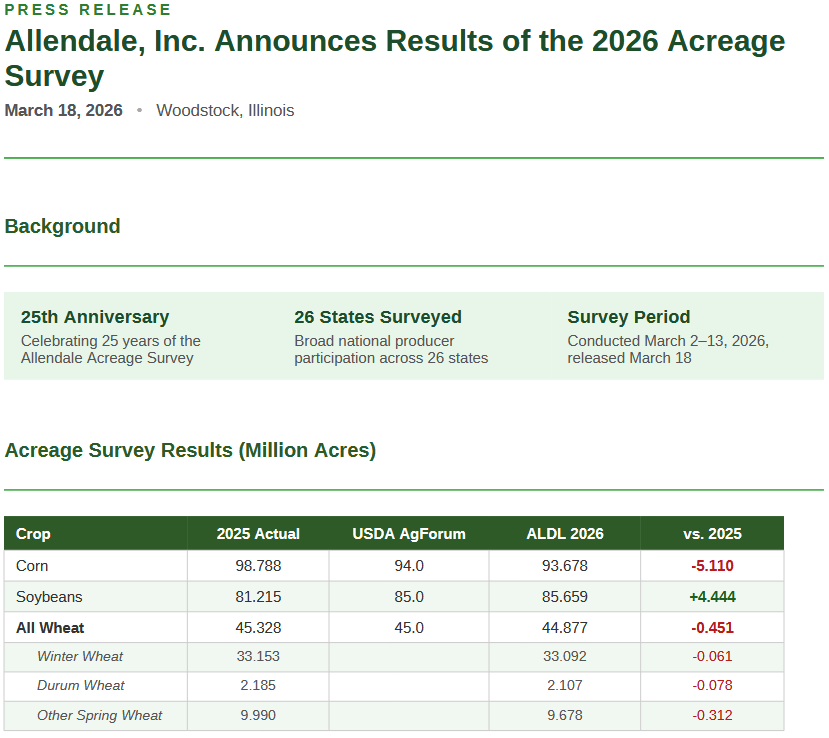829x738 pixels.
Task: Click Winter Wheat ALDL 2026 value 33.092
Action: pyautogui.click(x=565, y=656)
